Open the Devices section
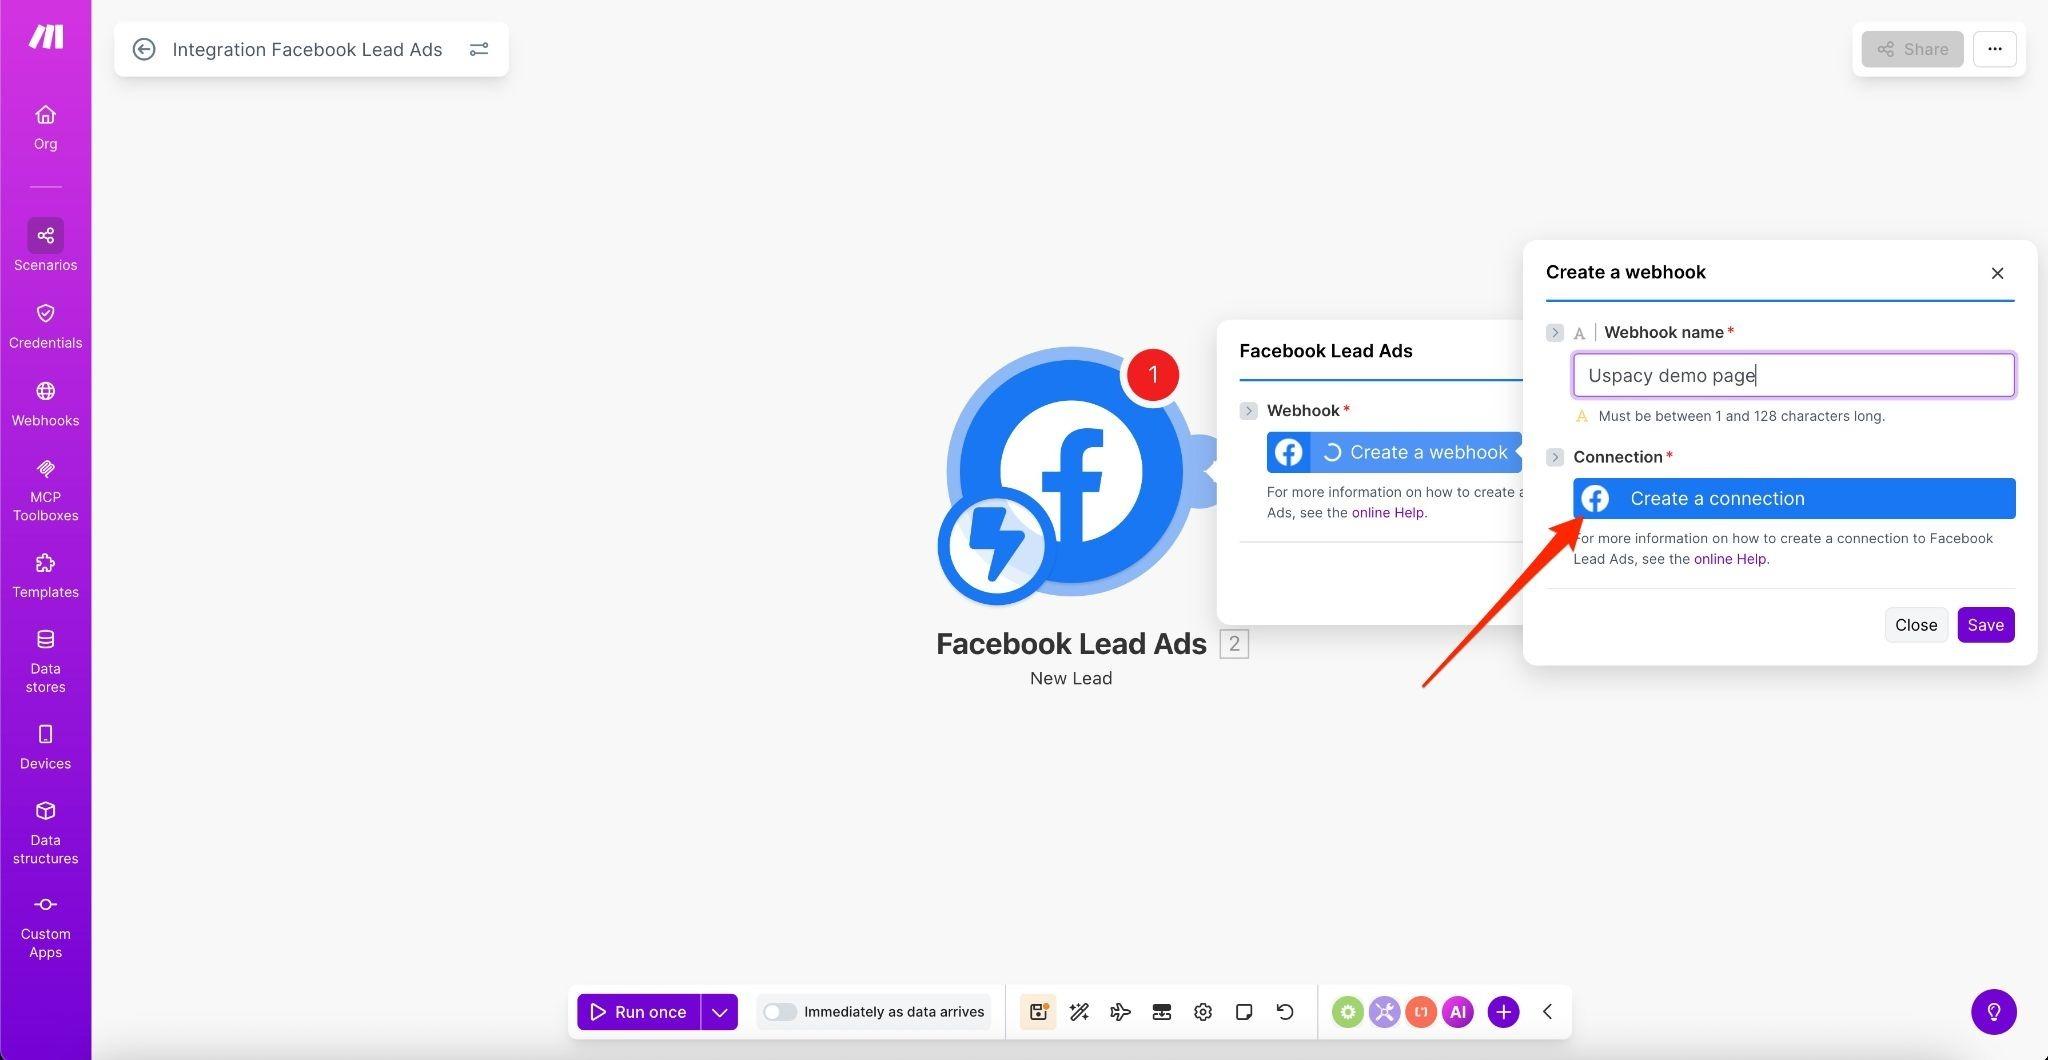2048x1060 pixels. (45, 747)
